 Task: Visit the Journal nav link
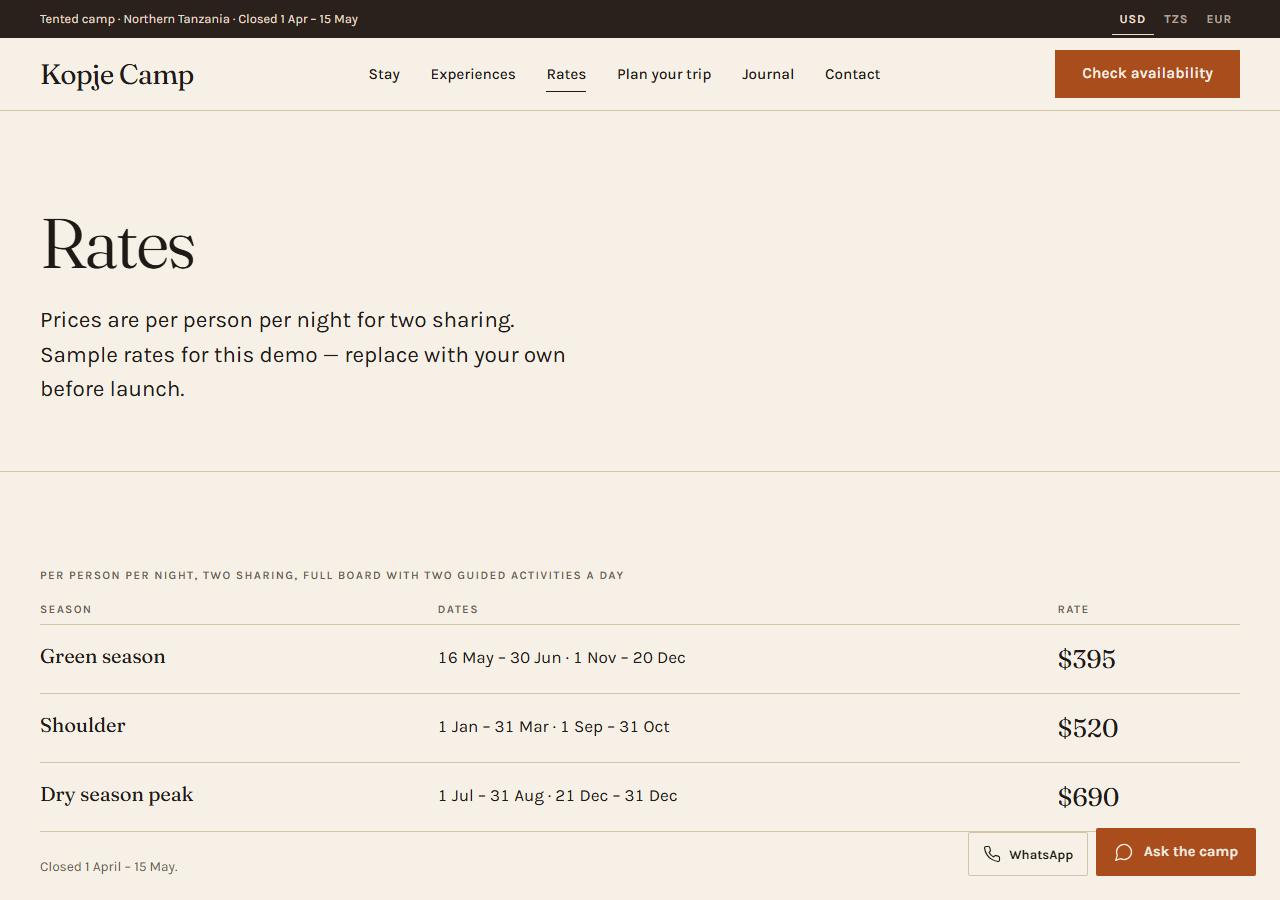coord(768,74)
